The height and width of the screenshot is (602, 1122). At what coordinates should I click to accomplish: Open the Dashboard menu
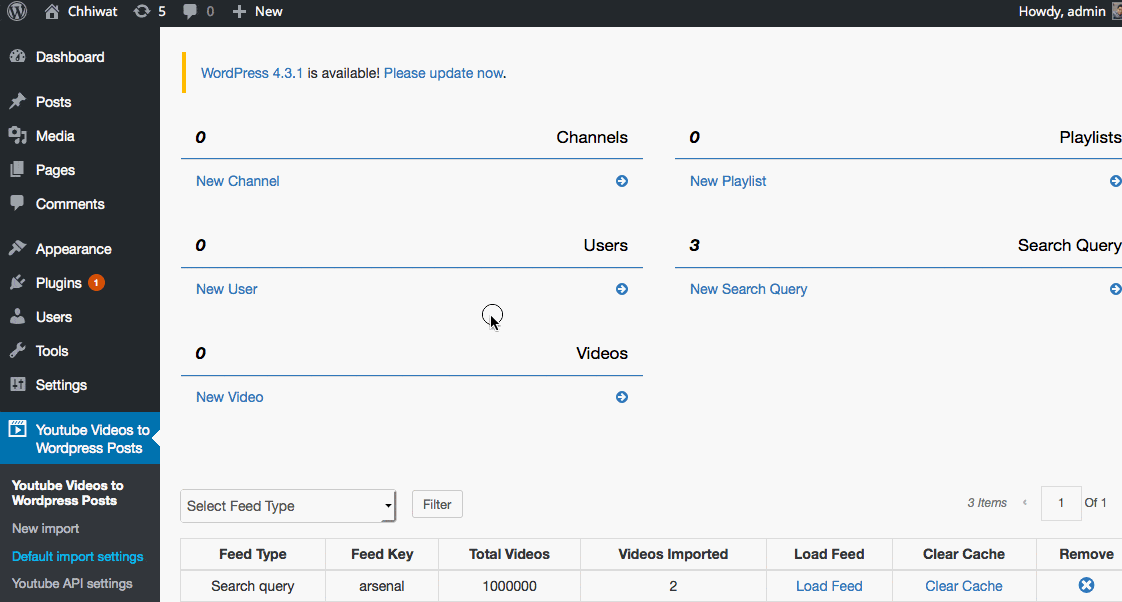[70, 57]
